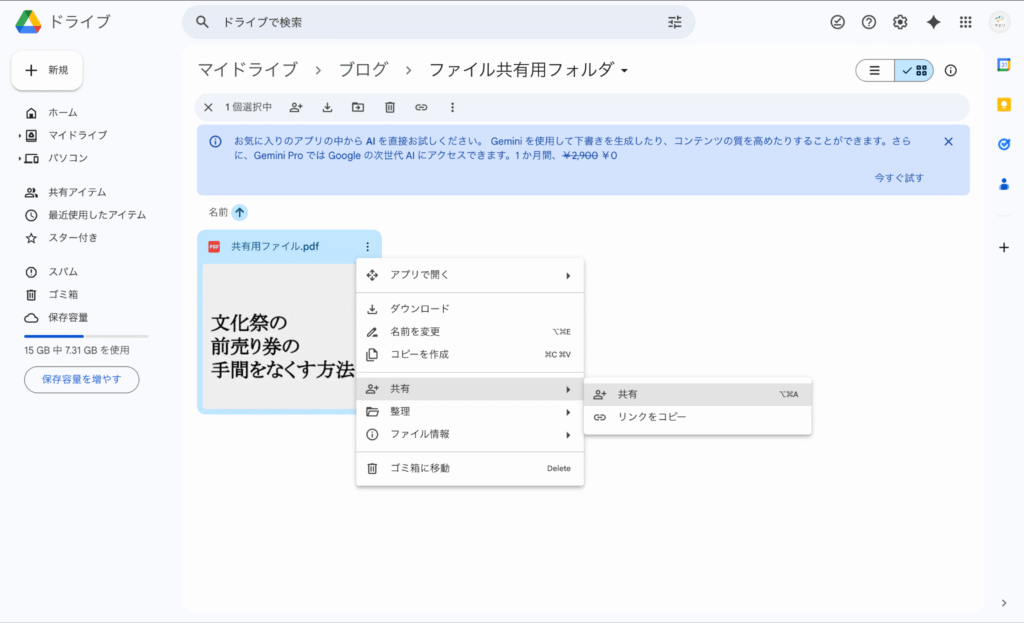
Task: Click the download icon in selection toolbar
Action: pos(327,107)
